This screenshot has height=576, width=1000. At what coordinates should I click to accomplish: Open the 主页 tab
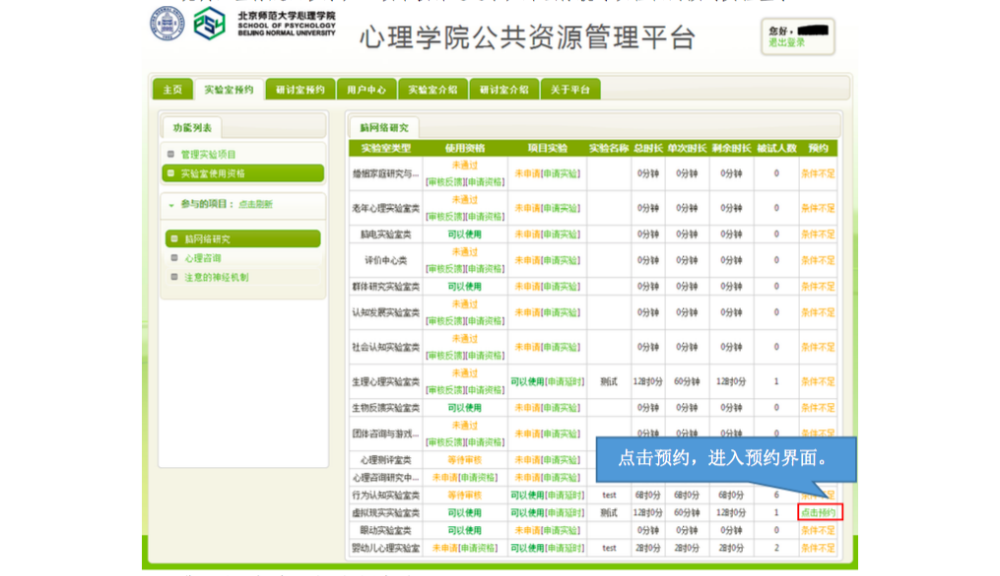click(172, 89)
